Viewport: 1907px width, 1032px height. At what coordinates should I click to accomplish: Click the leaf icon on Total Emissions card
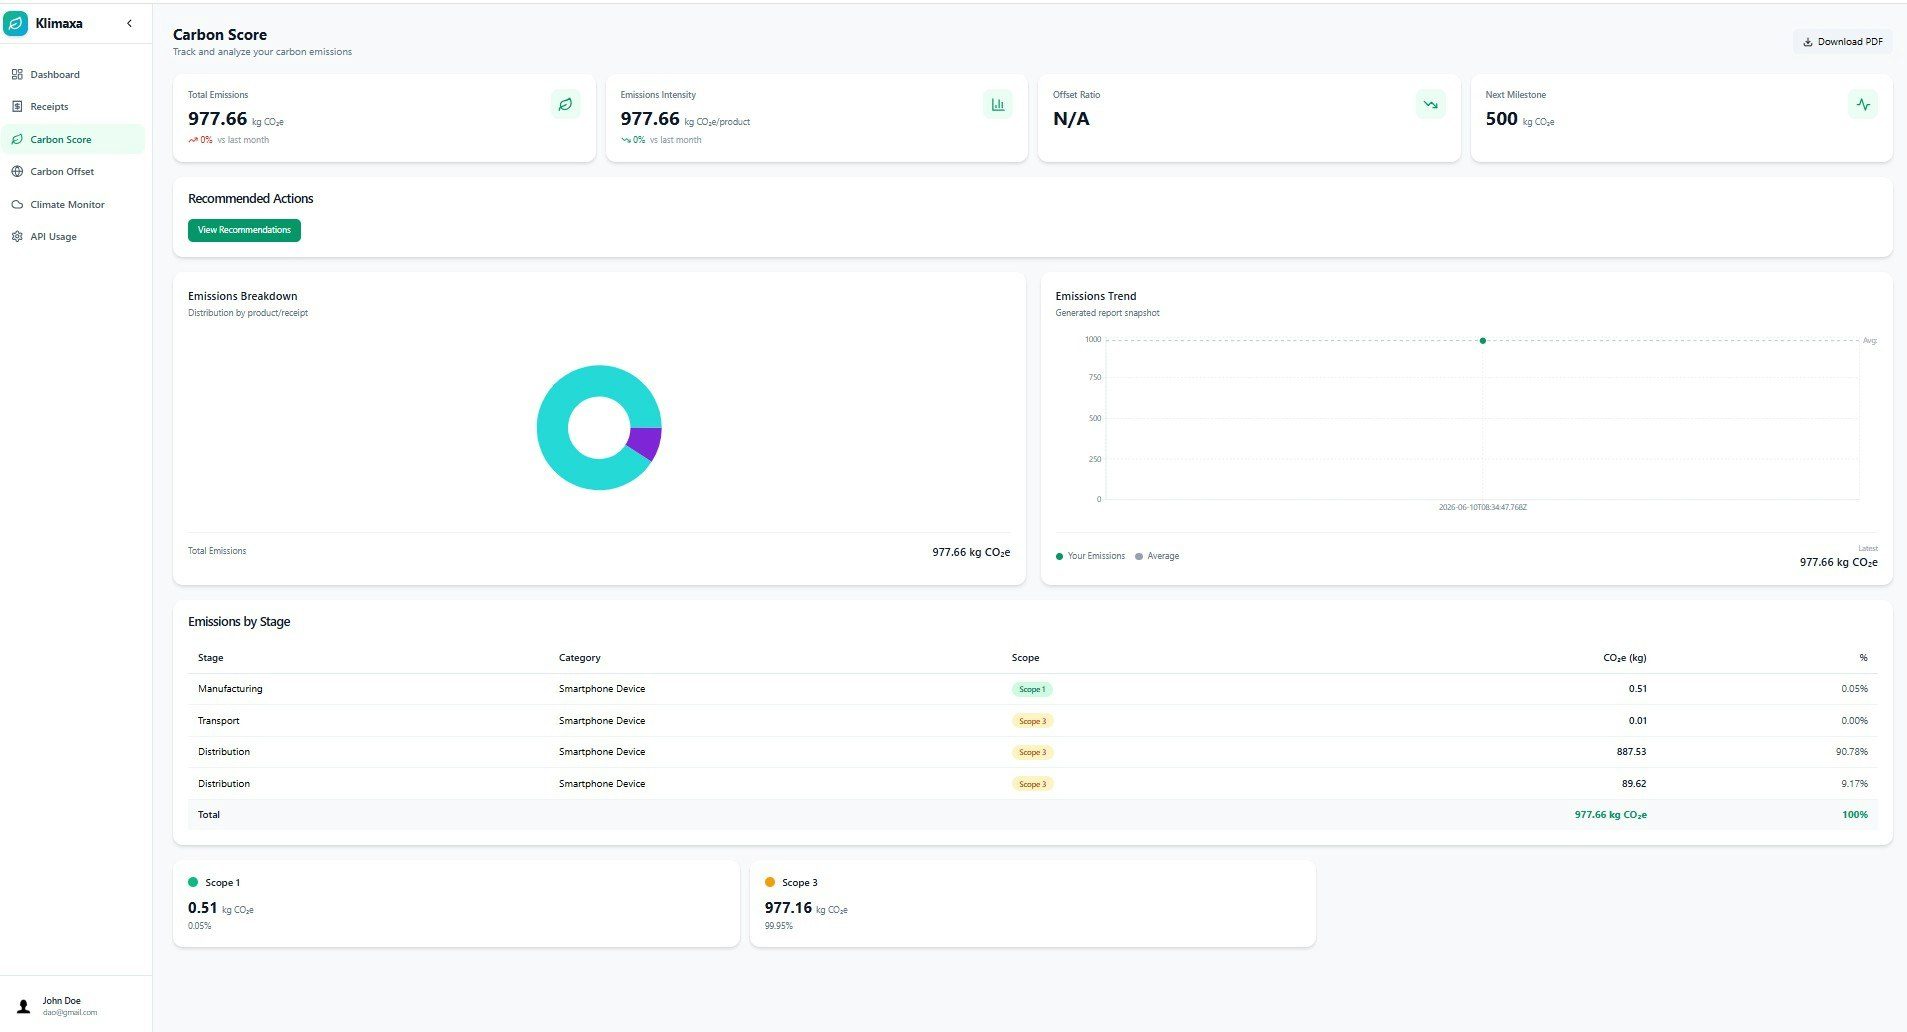pos(565,104)
